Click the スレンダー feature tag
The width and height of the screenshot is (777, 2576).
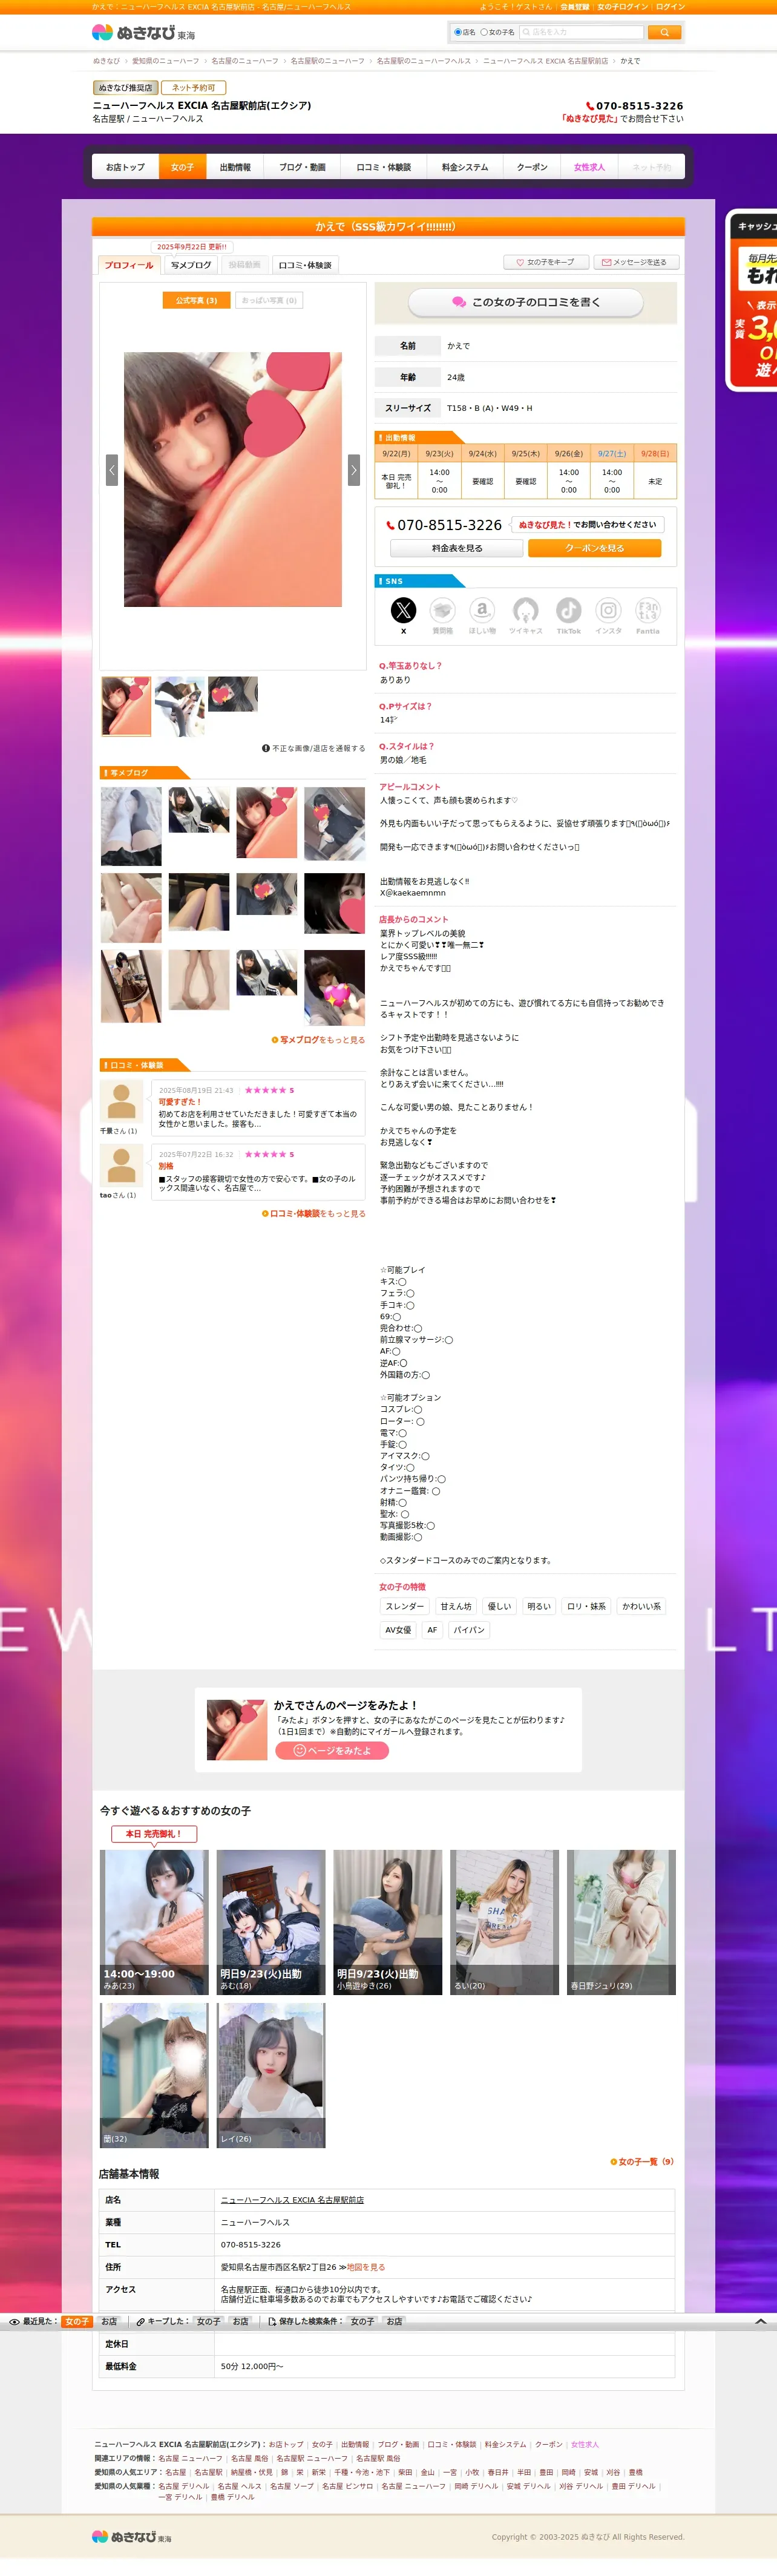point(404,1606)
